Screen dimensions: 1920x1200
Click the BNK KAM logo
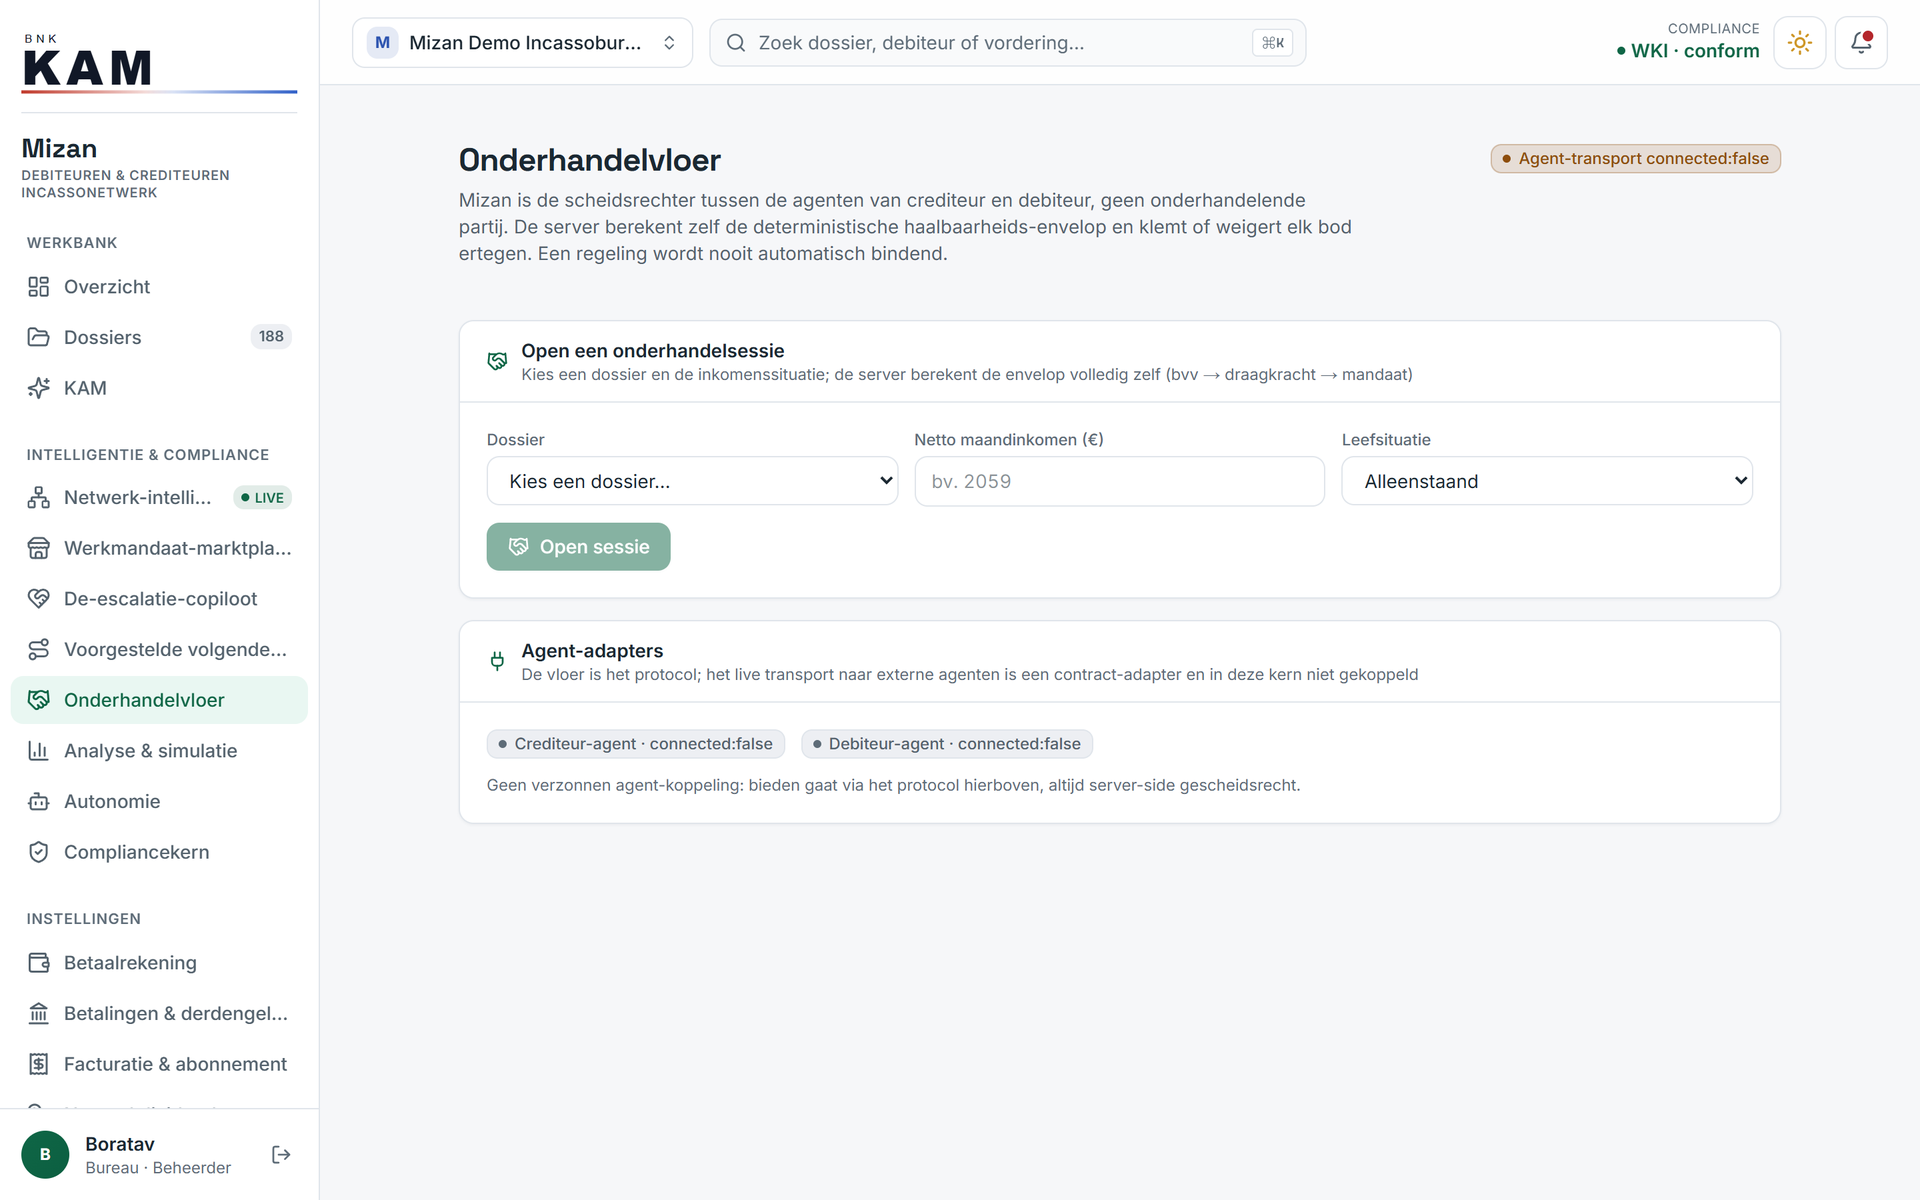(x=159, y=62)
